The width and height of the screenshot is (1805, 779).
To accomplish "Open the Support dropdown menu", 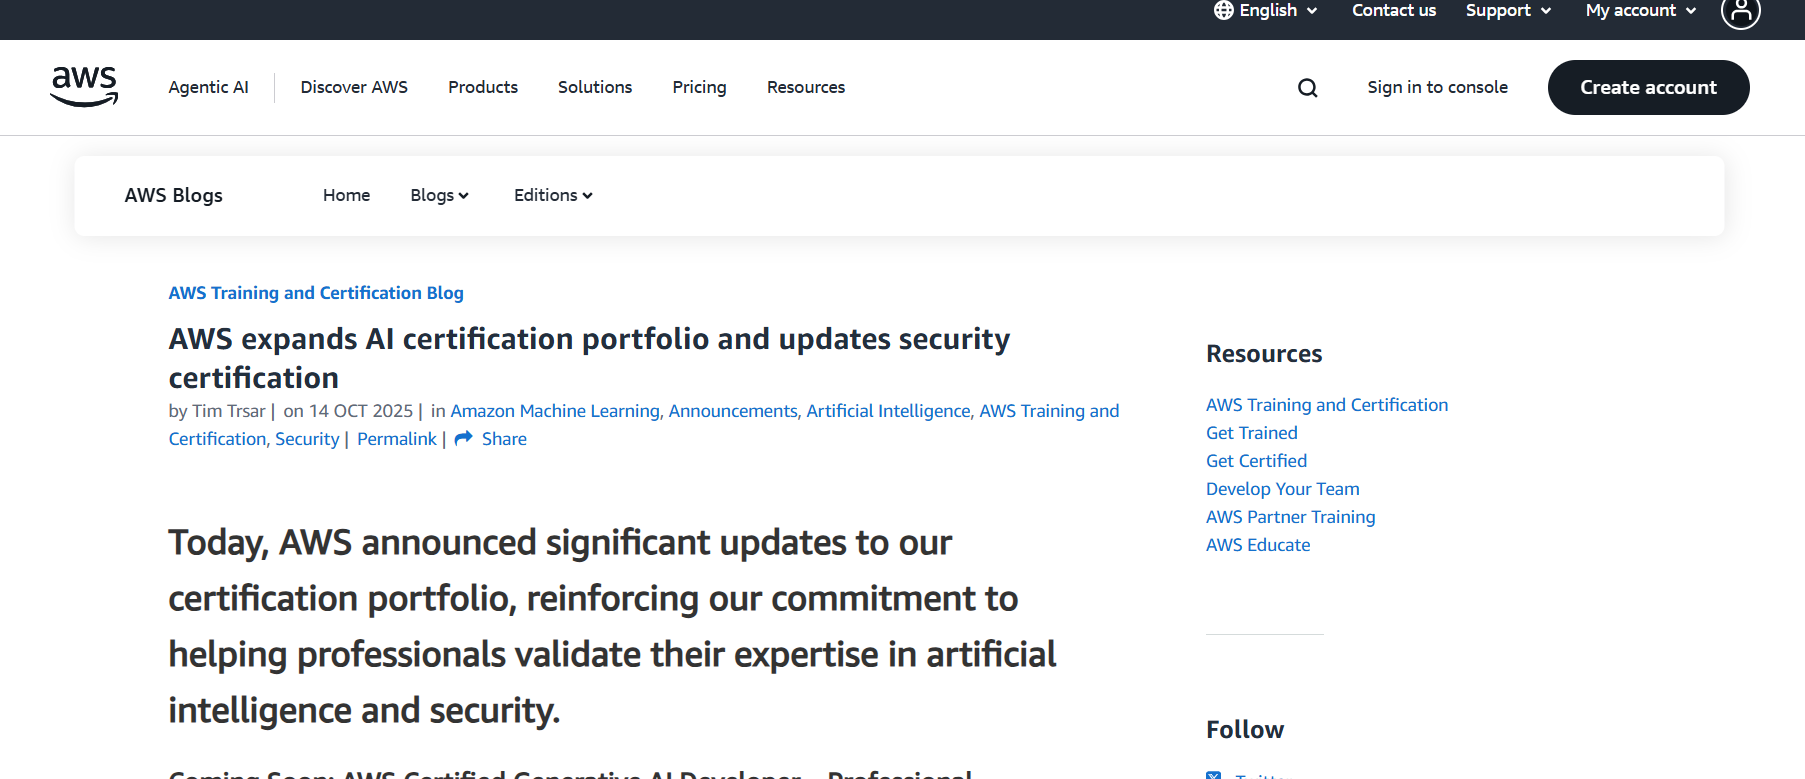I will click(x=1507, y=10).
